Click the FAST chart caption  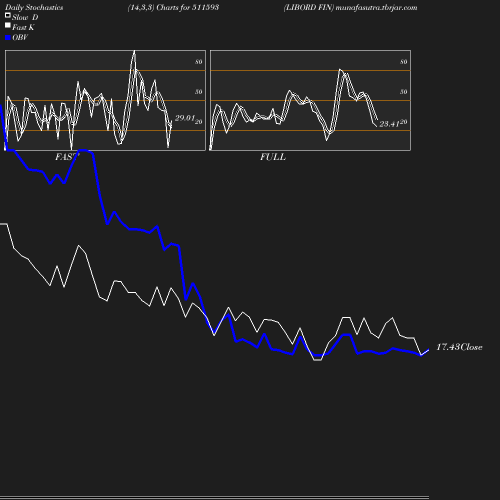[x=67, y=157]
